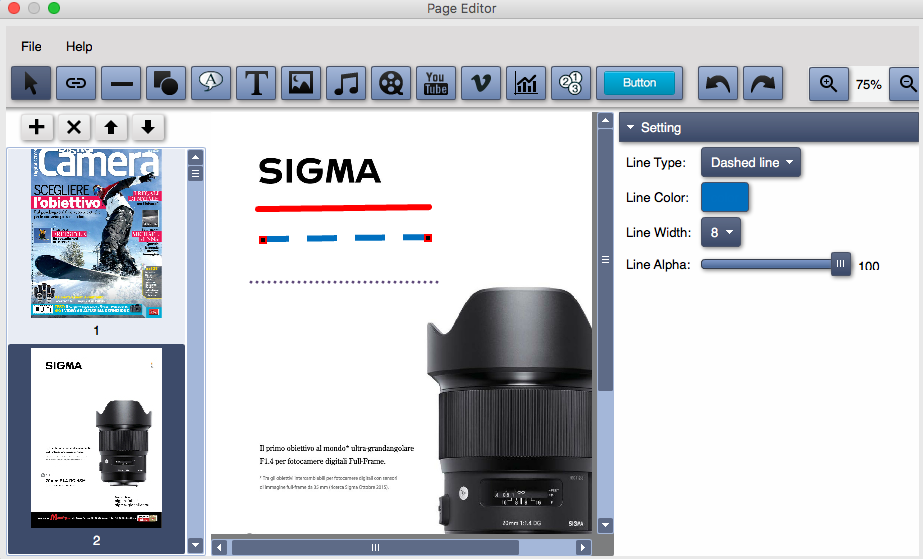Select the number counter tool
Image resolution: width=923 pixels, height=559 pixels.
click(x=571, y=83)
